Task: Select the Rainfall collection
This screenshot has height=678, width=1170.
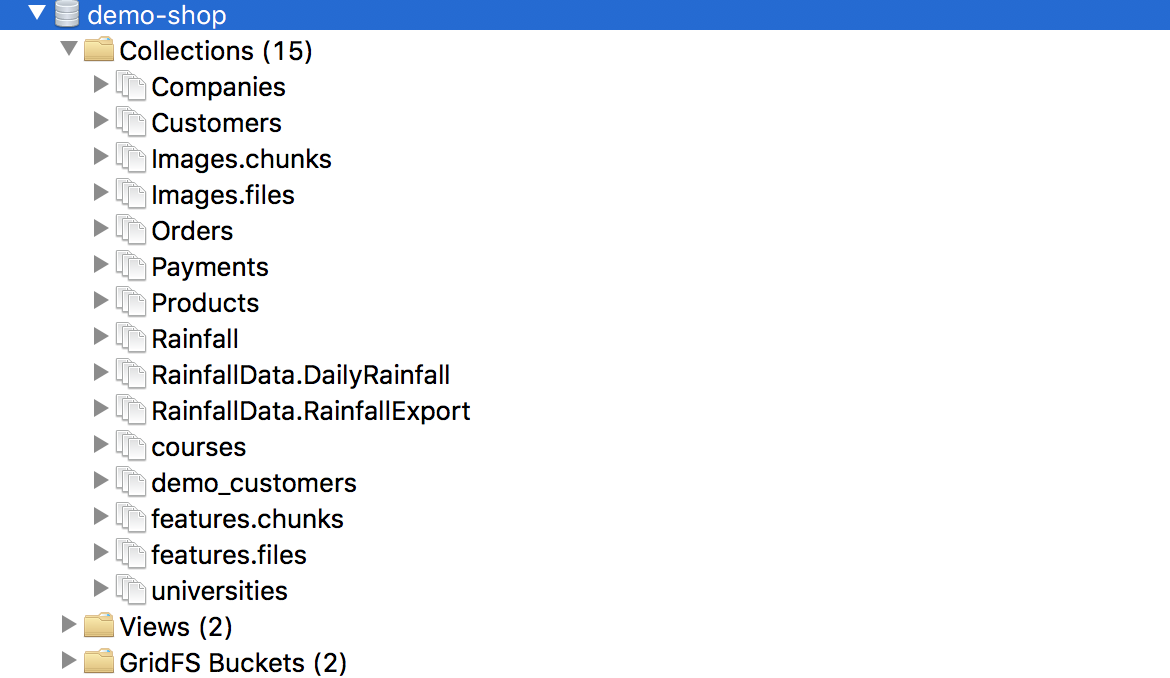Action: click(x=195, y=338)
